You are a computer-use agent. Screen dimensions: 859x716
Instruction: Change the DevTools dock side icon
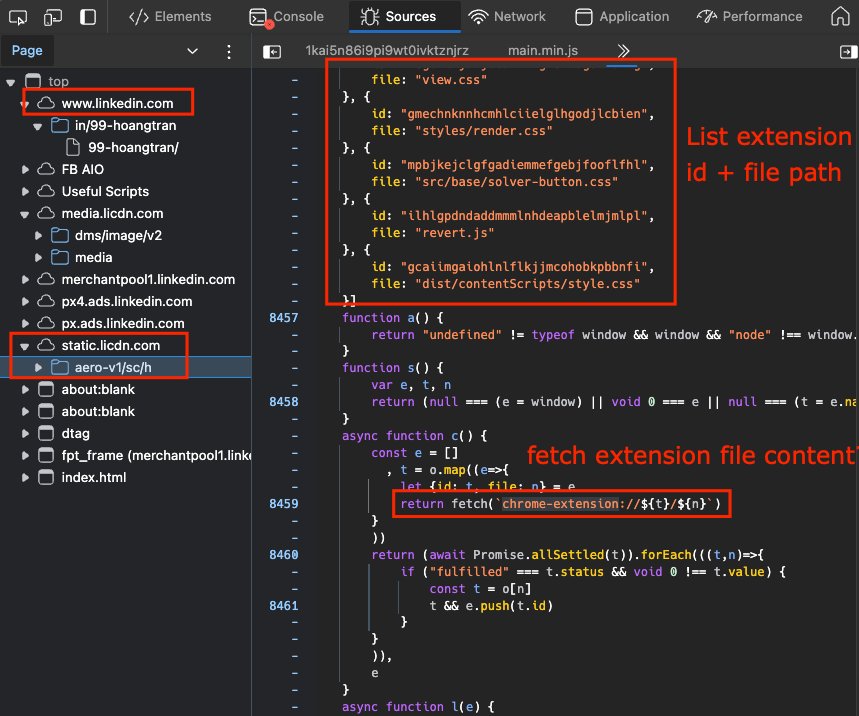88,17
